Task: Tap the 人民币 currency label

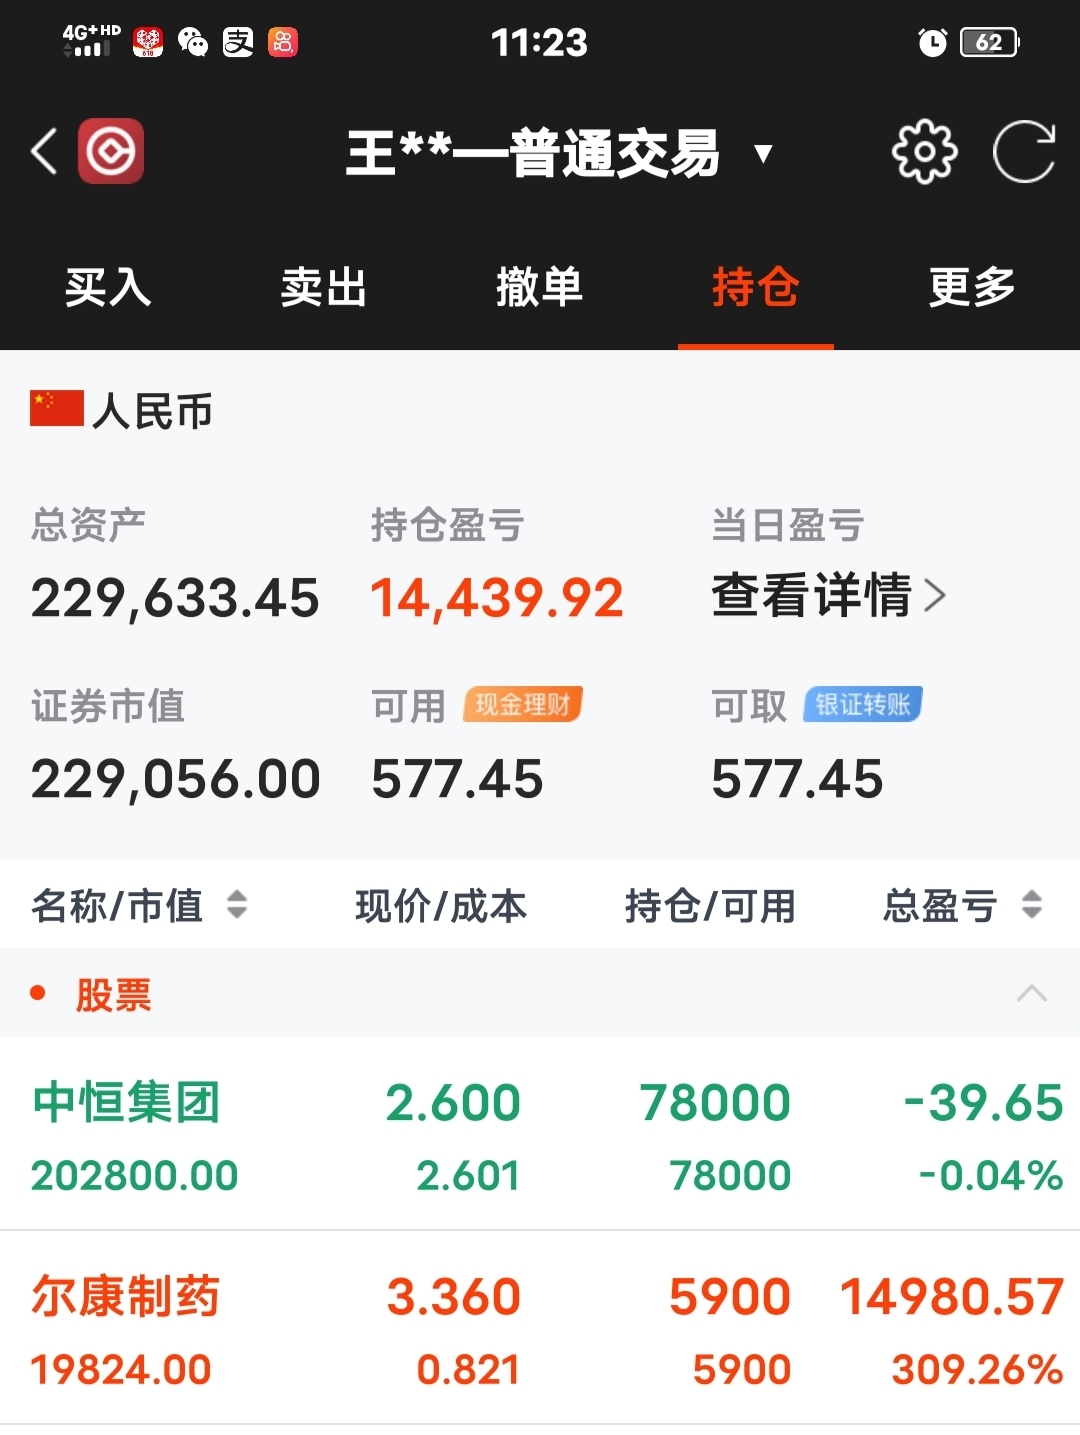Action: tap(152, 410)
